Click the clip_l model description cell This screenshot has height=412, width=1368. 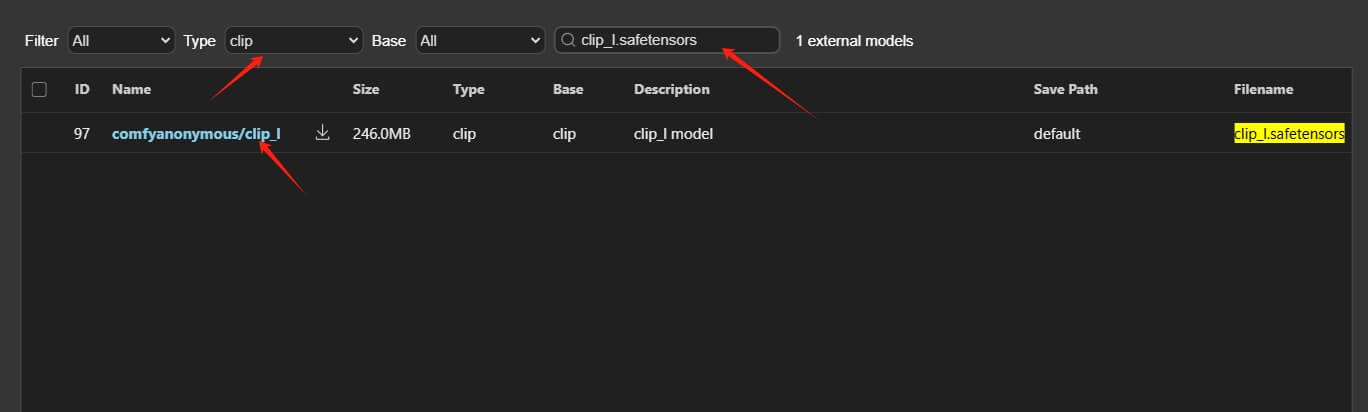tap(673, 134)
